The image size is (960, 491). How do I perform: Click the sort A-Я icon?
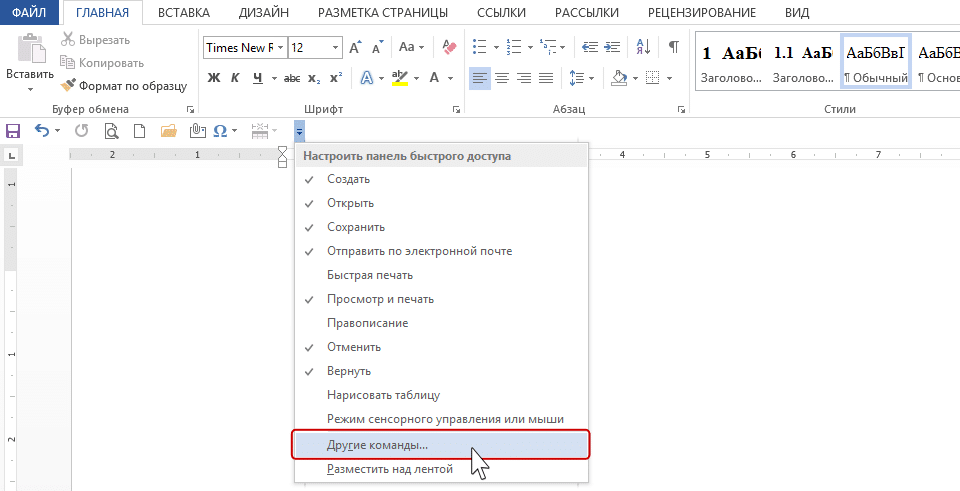click(645, 47)
